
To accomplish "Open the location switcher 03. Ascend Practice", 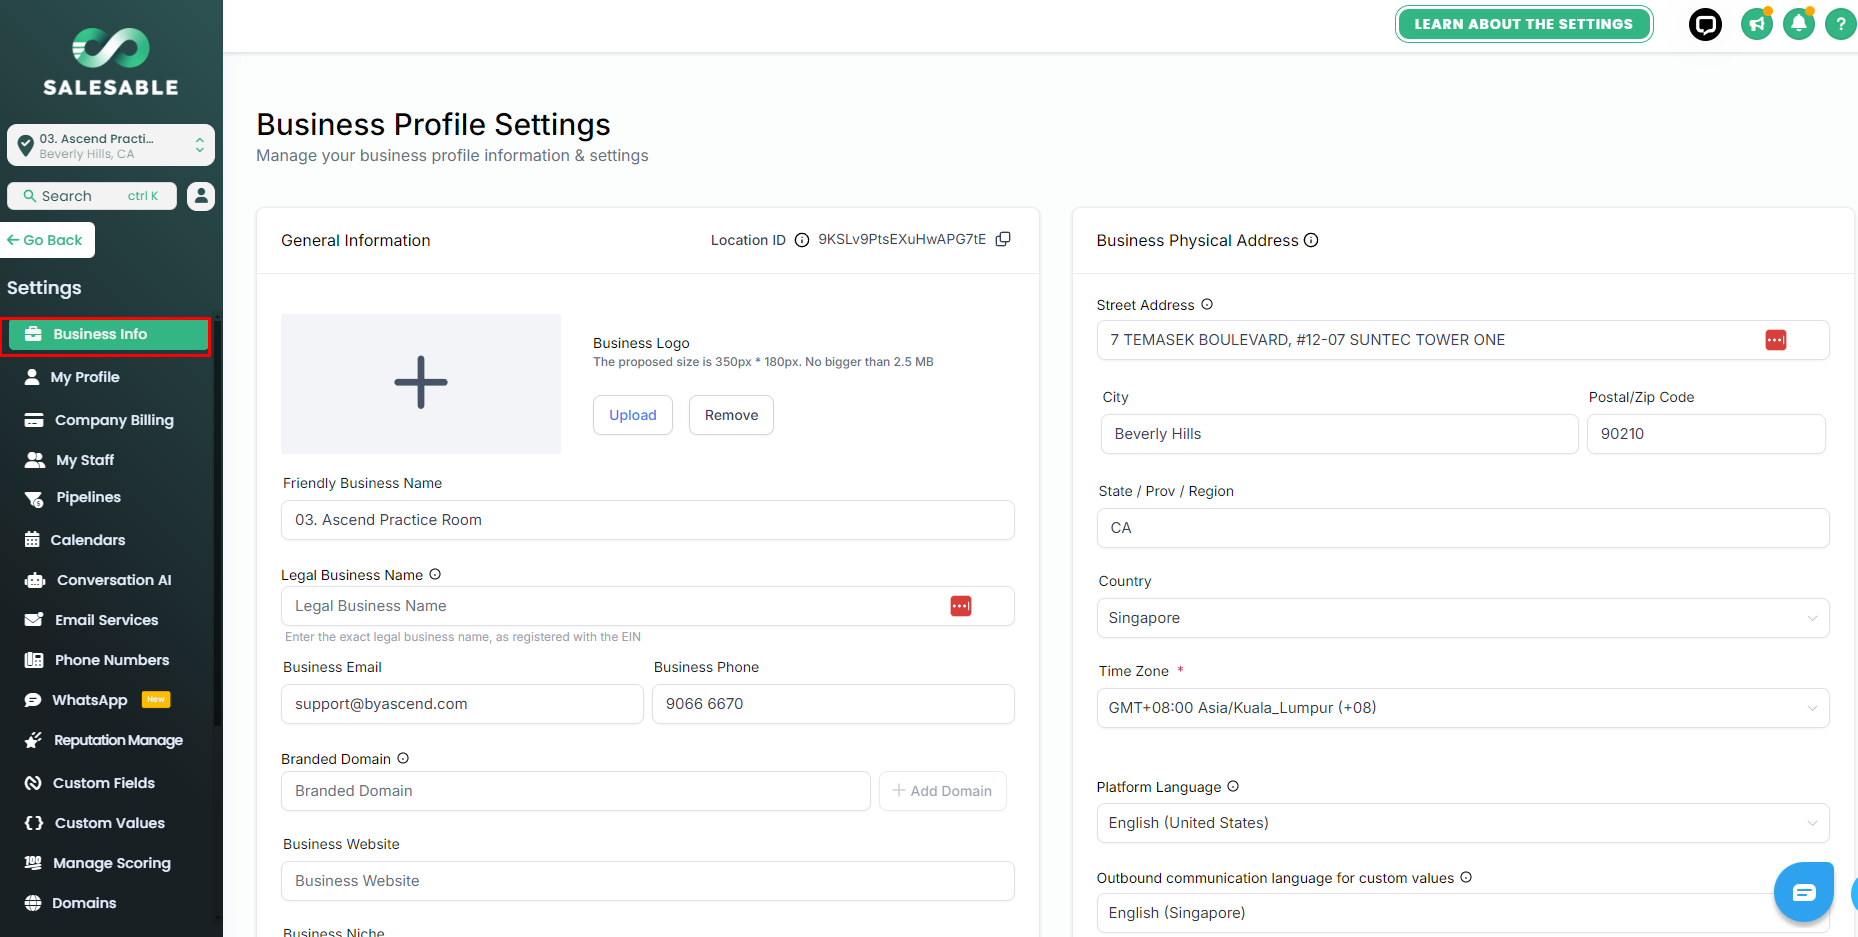I will [111, 145].
